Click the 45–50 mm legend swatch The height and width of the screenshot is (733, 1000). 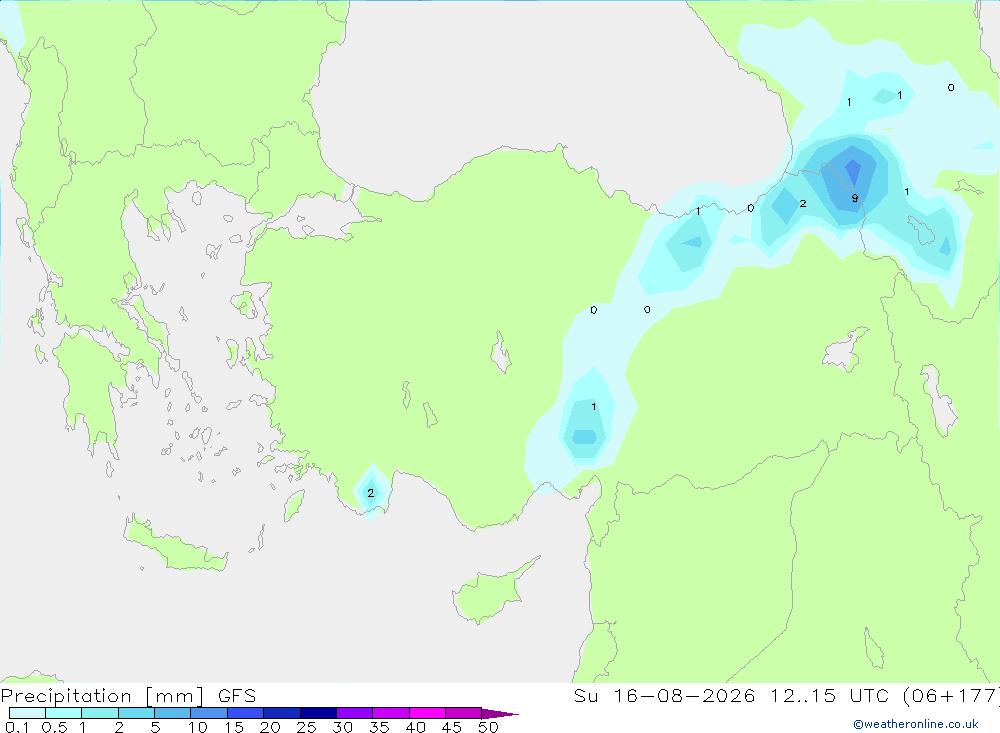(464, 713)
